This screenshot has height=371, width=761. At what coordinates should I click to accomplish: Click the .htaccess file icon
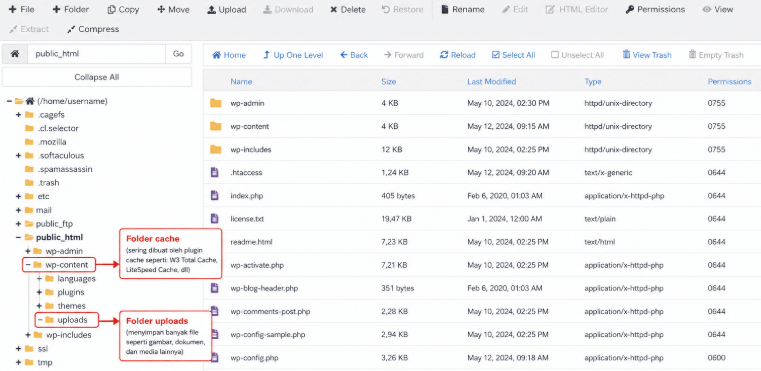[x=215, y=172]
